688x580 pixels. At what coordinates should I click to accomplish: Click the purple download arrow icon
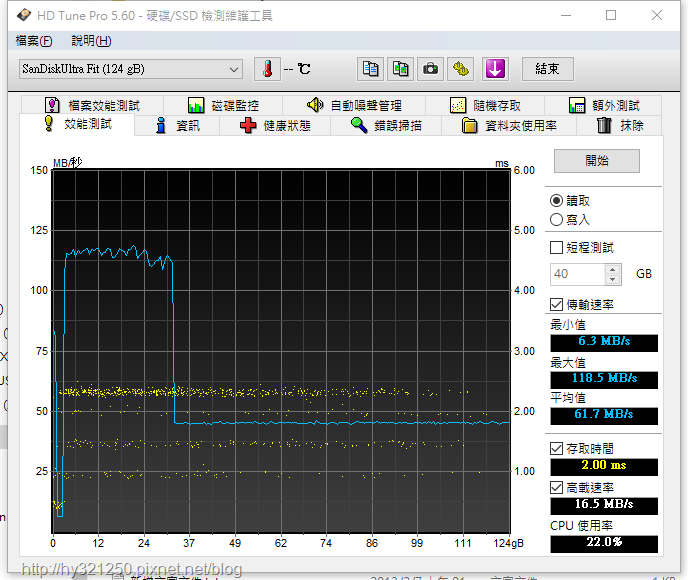click(495, 69)
